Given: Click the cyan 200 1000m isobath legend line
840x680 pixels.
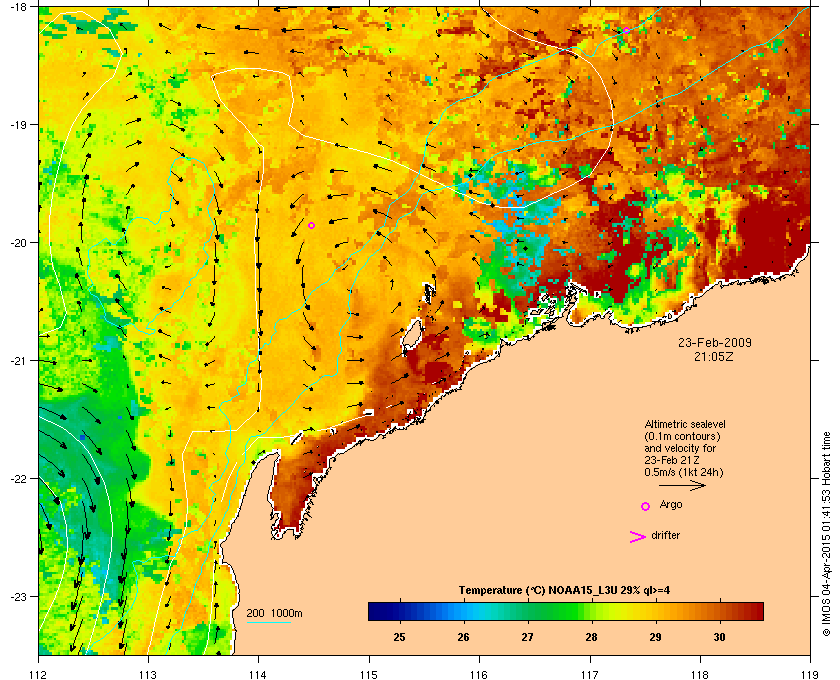Looking at the screenshot, I should (x=268, y=623).
